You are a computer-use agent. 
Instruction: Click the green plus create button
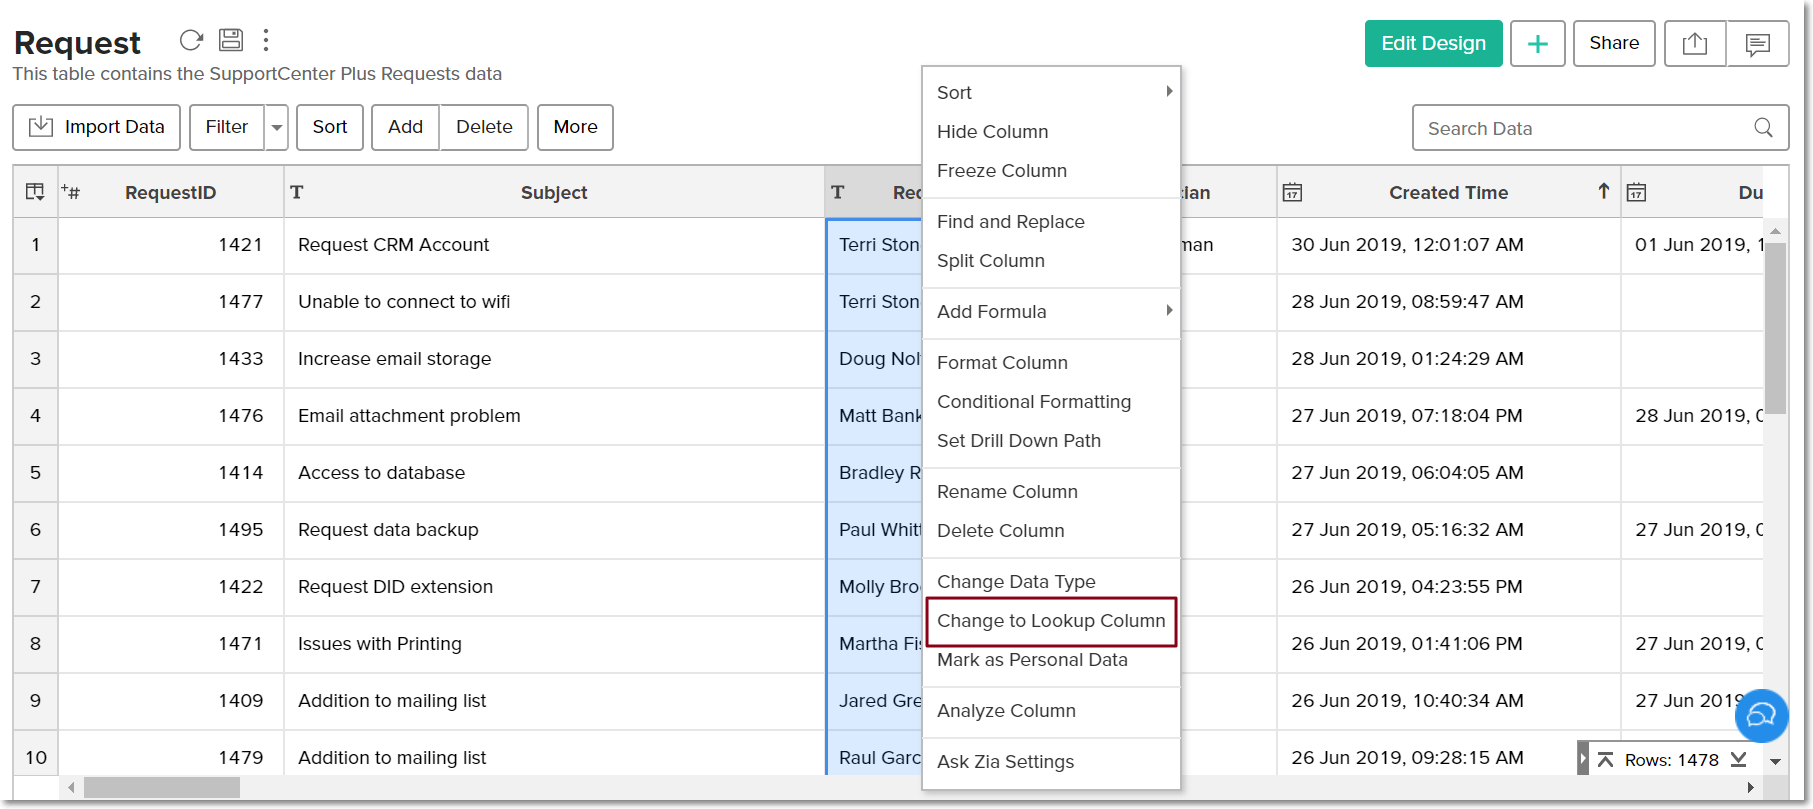coord(1537,44)
